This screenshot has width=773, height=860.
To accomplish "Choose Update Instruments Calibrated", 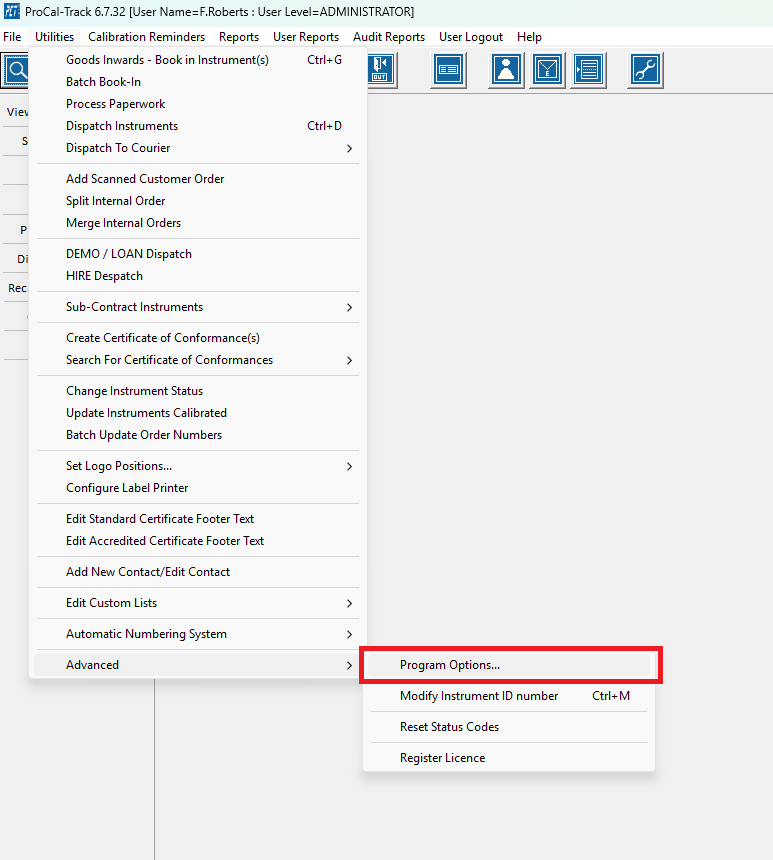I will tap(198, 413).
